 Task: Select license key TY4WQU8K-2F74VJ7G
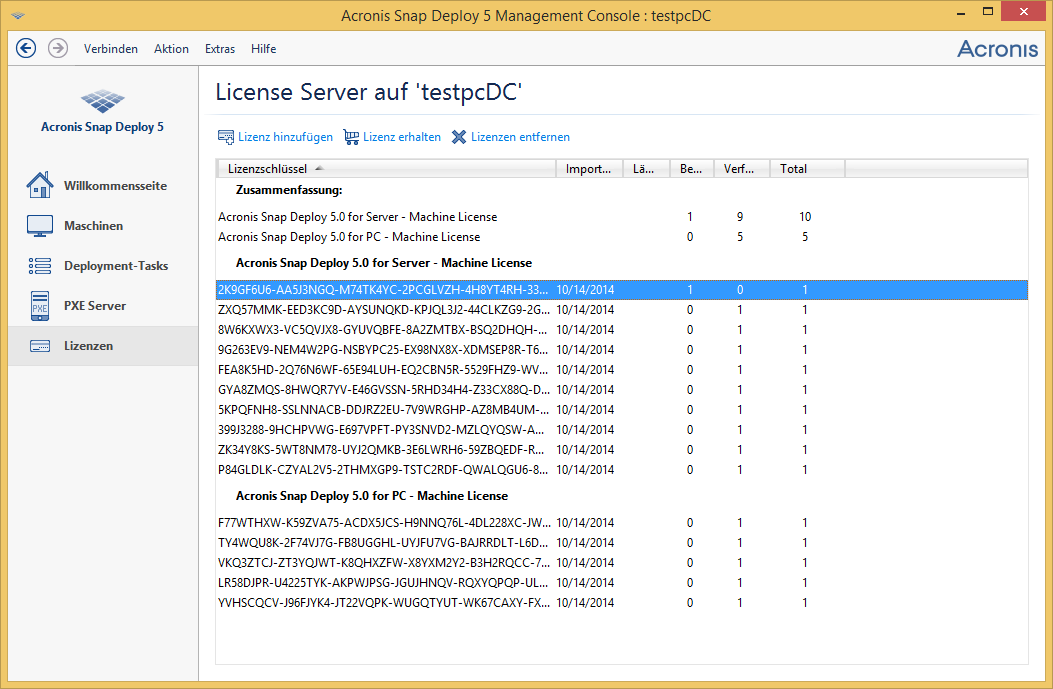coord(621,543)
